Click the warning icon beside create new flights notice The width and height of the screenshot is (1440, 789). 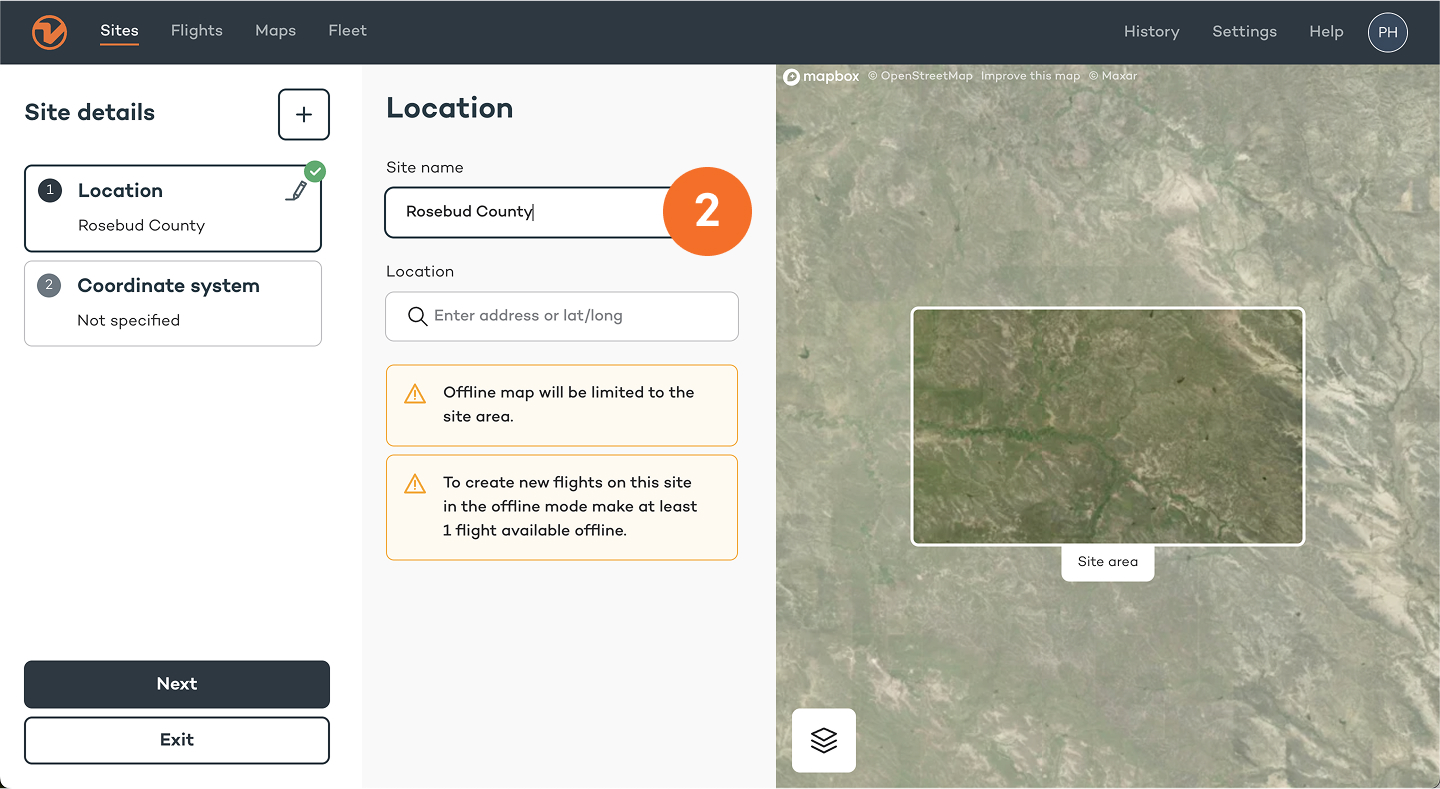point(415,484)
